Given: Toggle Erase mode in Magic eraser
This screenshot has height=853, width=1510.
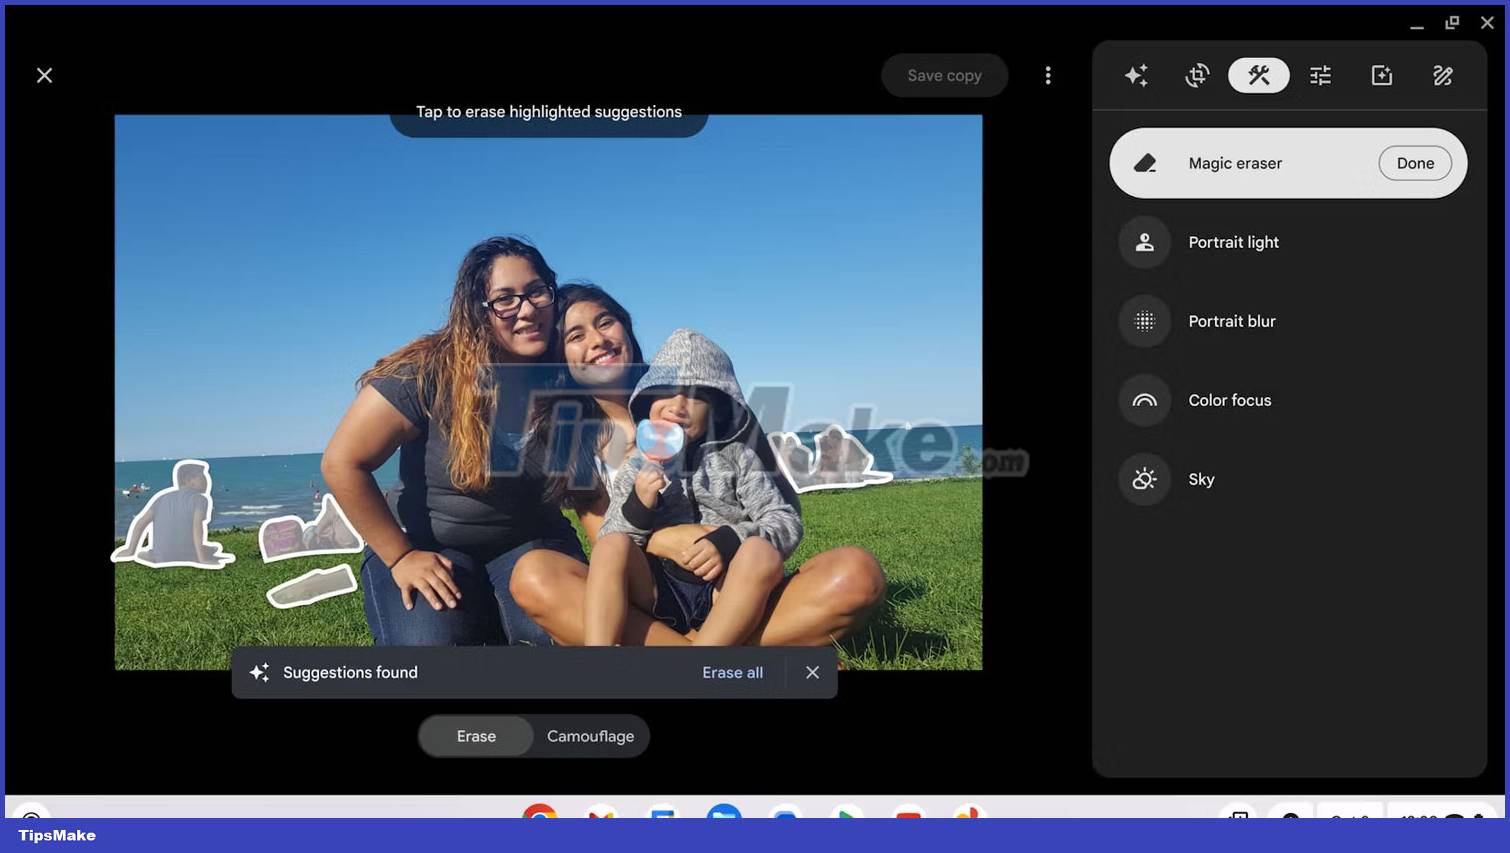Looking at the screenshot, I should [x=476, y=736].
